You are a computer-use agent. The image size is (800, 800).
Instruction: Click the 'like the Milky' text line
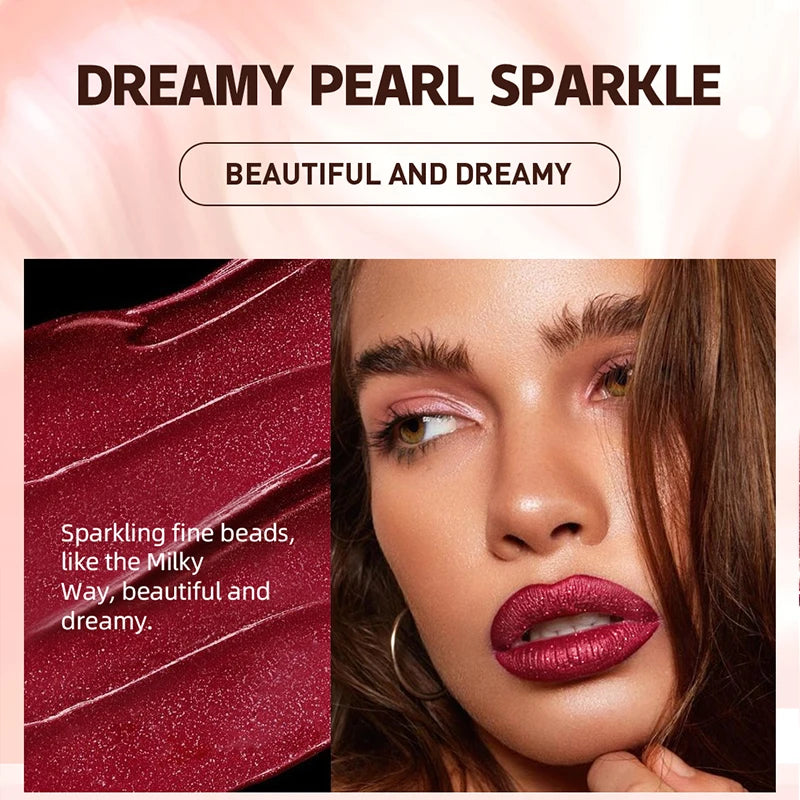[x=132, y=562]
